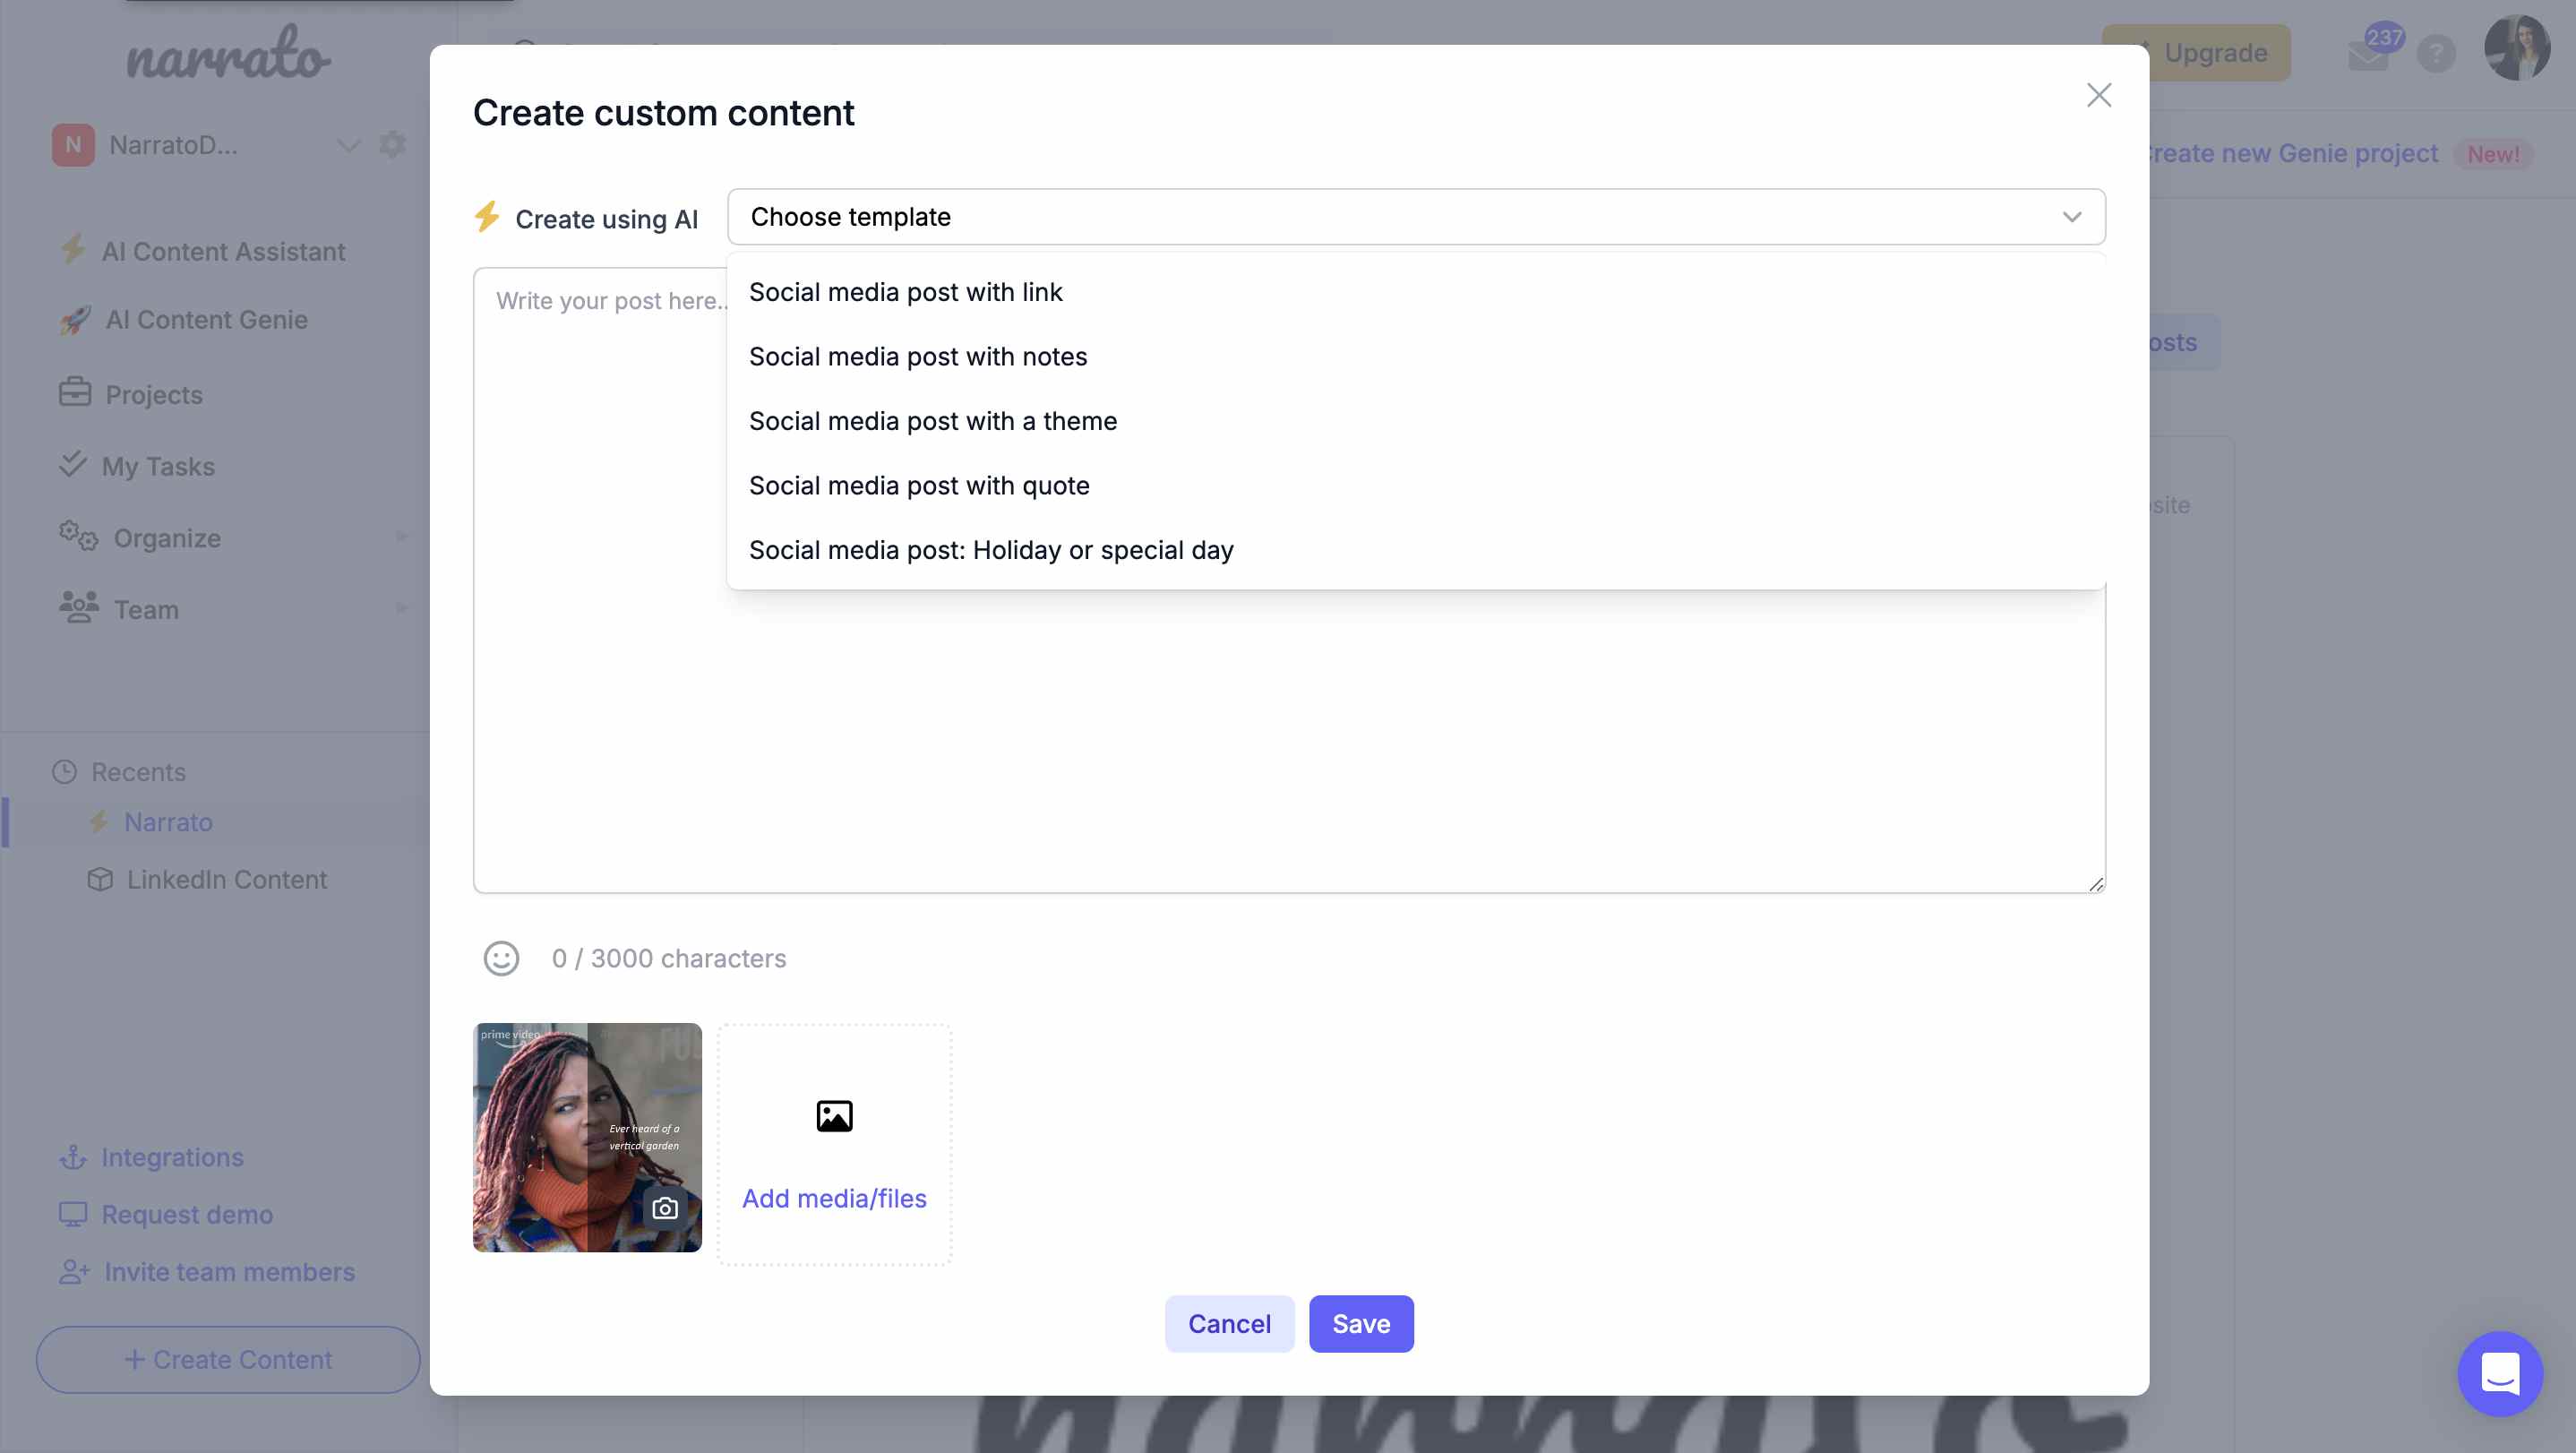Click the monitor icon for Request demo

pyautogui.click(x=73, y=1214)
